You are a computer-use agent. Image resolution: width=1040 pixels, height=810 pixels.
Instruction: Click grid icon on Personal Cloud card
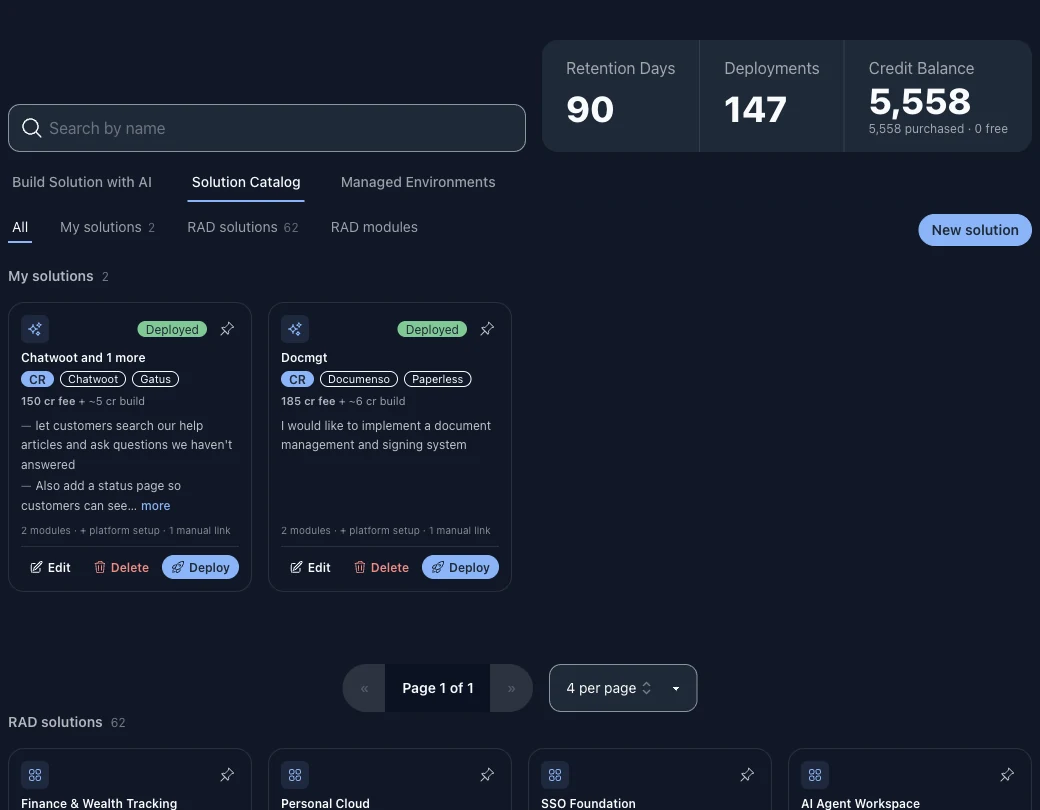(295, 774)
